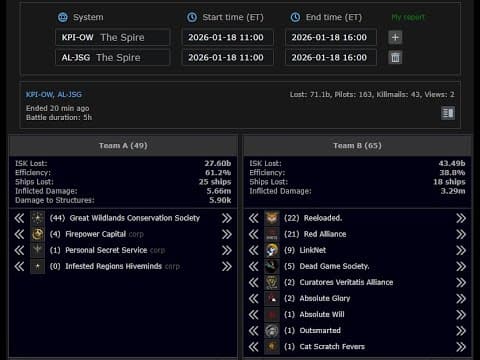Viewport: 480px width, 360px height.
Task: Open Great Wildlands Conservation Society logo
Action: click(x=38, y=218)
